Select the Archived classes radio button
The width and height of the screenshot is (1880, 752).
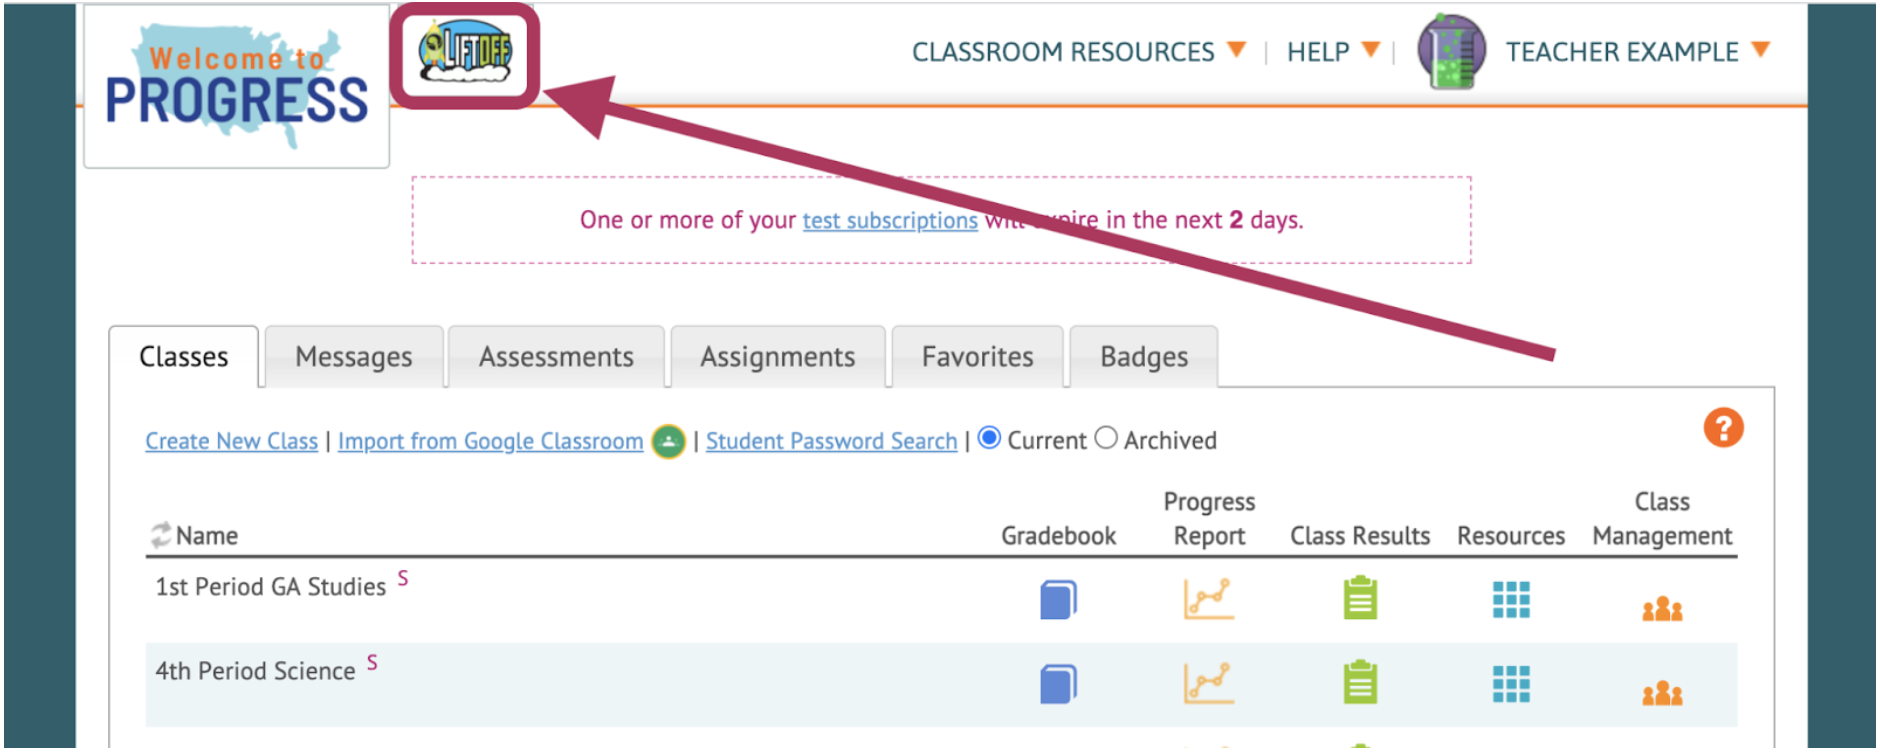pyautogui.click(x=1105, y=438)
